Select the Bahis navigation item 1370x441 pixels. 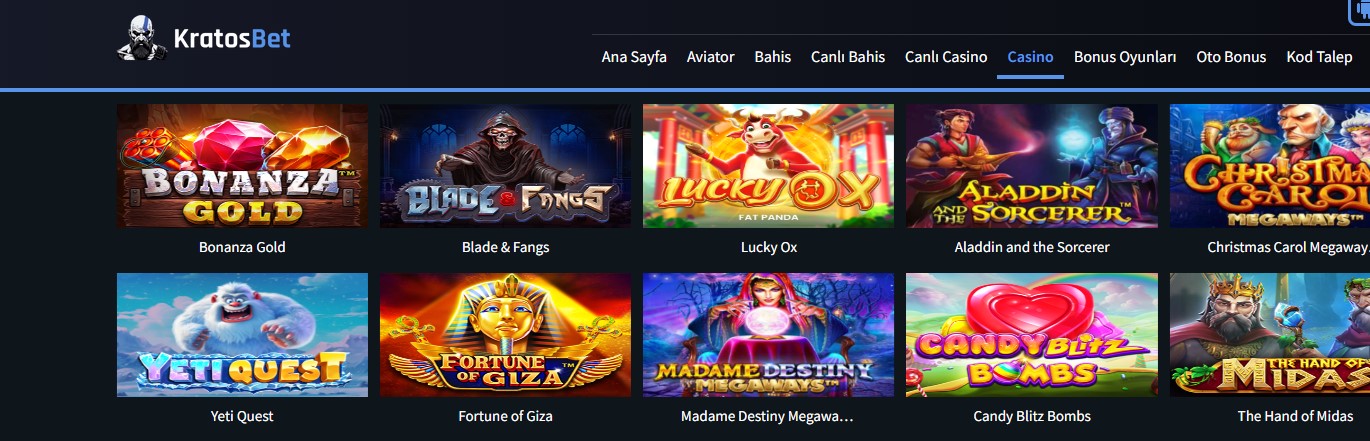click(772, 57)
